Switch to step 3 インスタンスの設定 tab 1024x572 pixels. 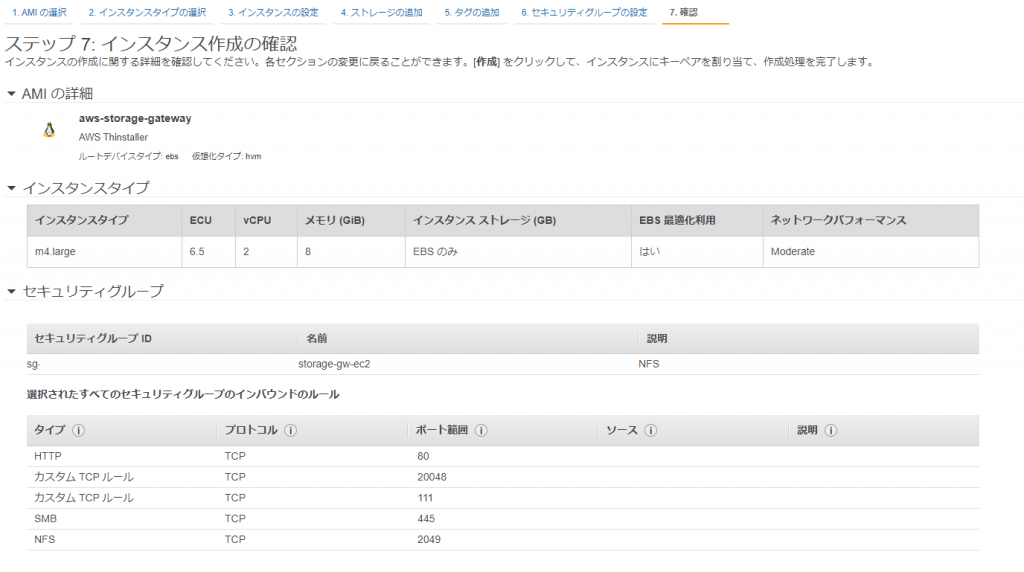pos(273,12)
